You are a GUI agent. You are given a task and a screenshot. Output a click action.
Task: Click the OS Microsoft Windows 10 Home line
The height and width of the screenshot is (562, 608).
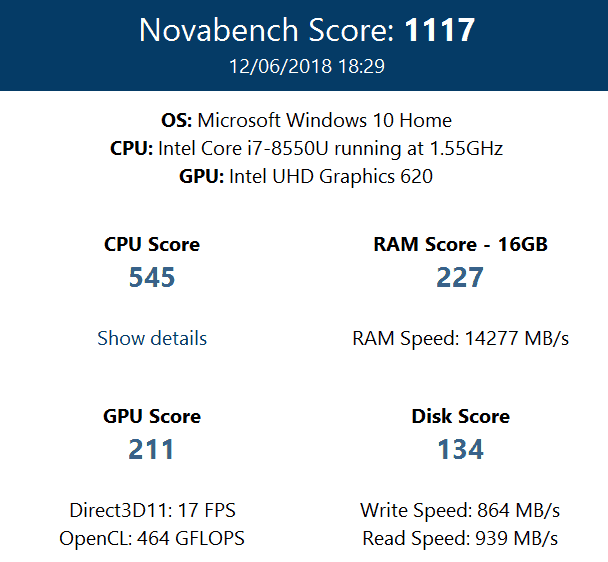306,120
